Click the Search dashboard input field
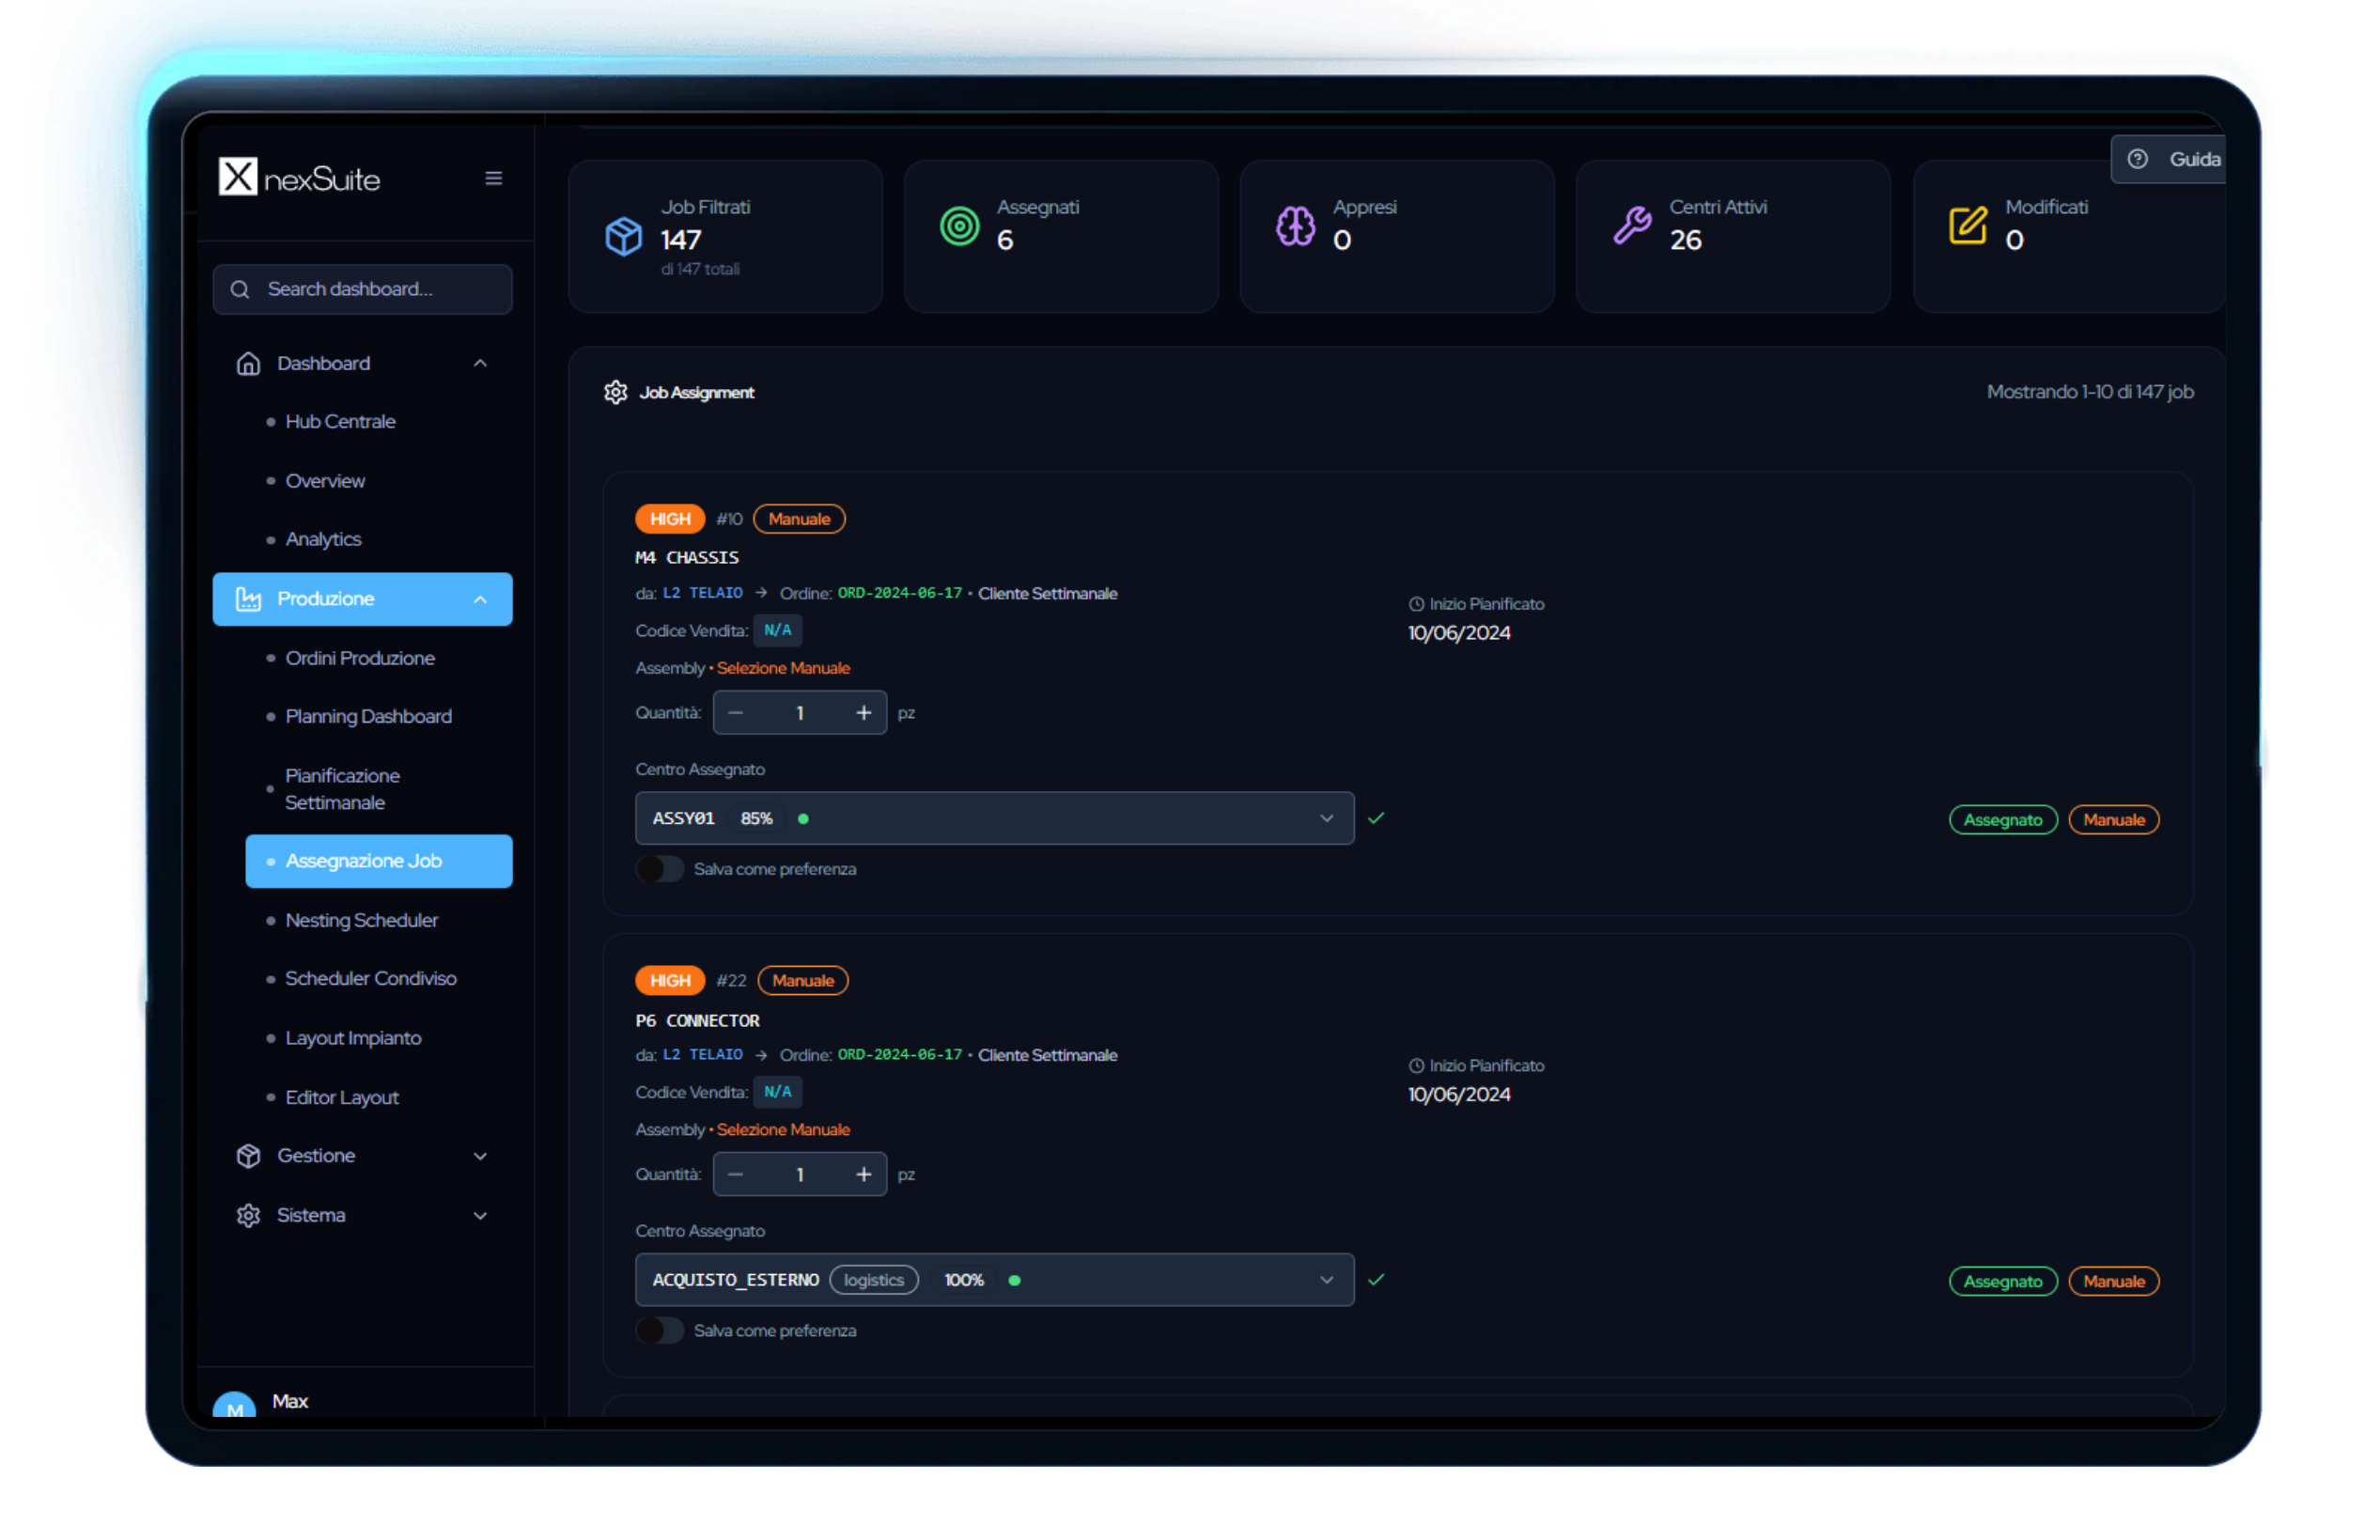Image resolution: width=2380 pixels, height=1540 pixels. pos(362,289)
